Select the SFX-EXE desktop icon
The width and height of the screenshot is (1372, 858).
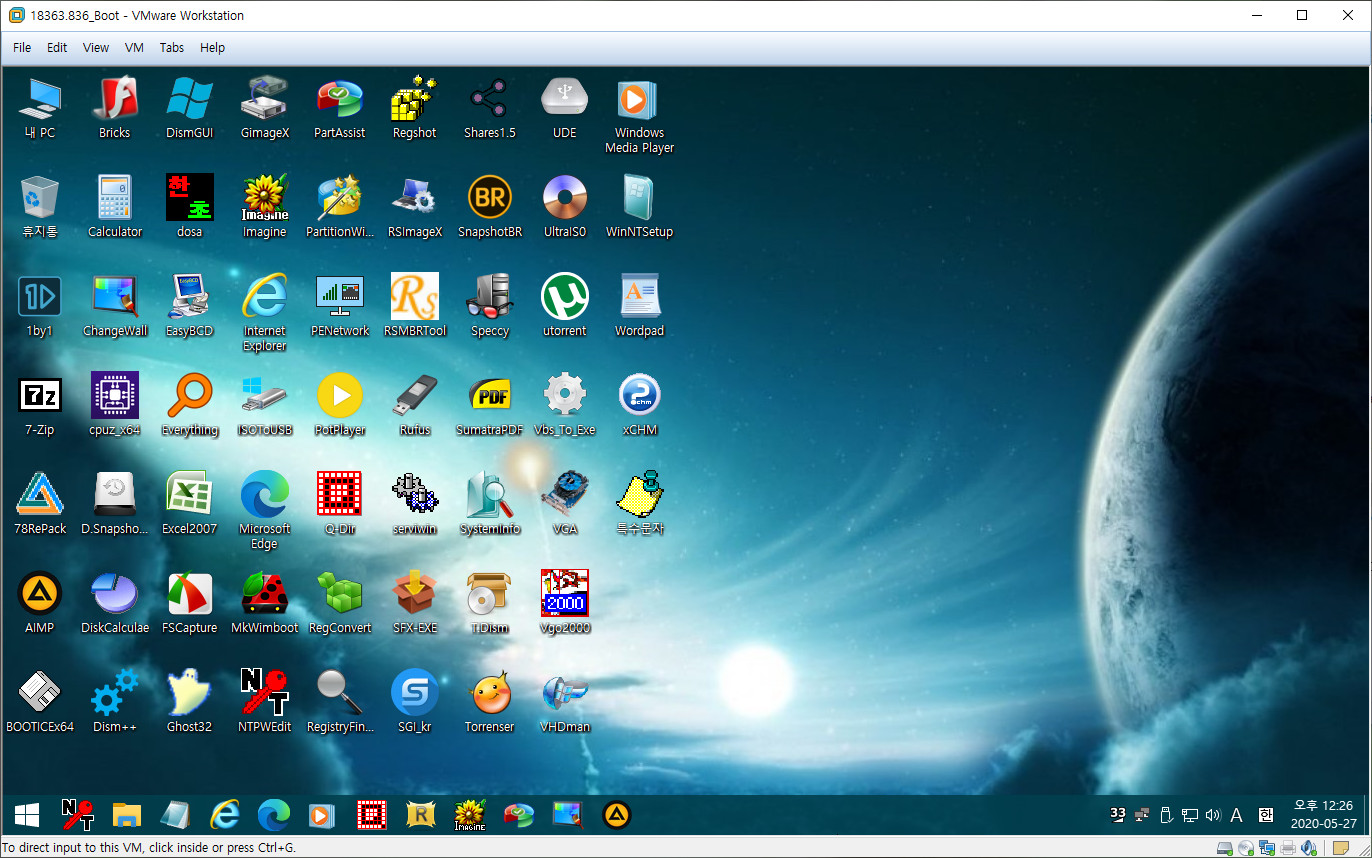[415, 603]
